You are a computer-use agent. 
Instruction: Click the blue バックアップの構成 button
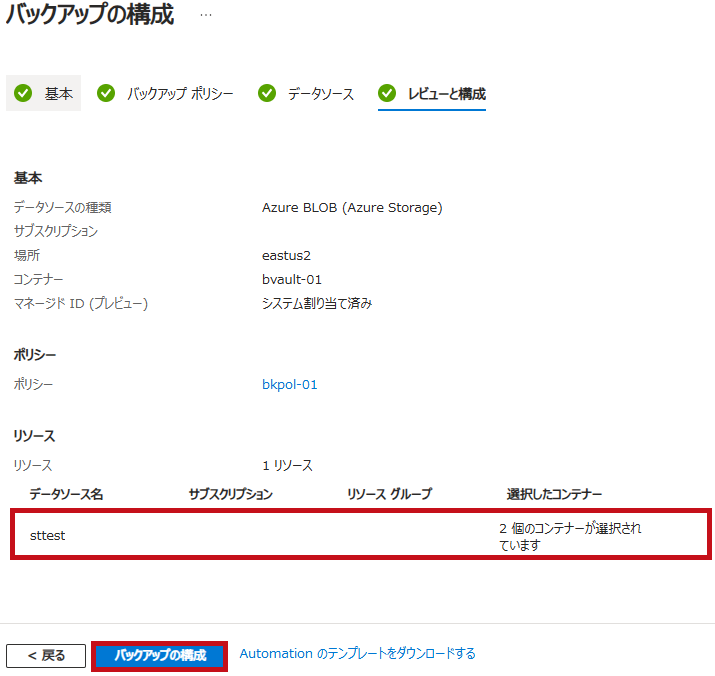pos(160,655)
